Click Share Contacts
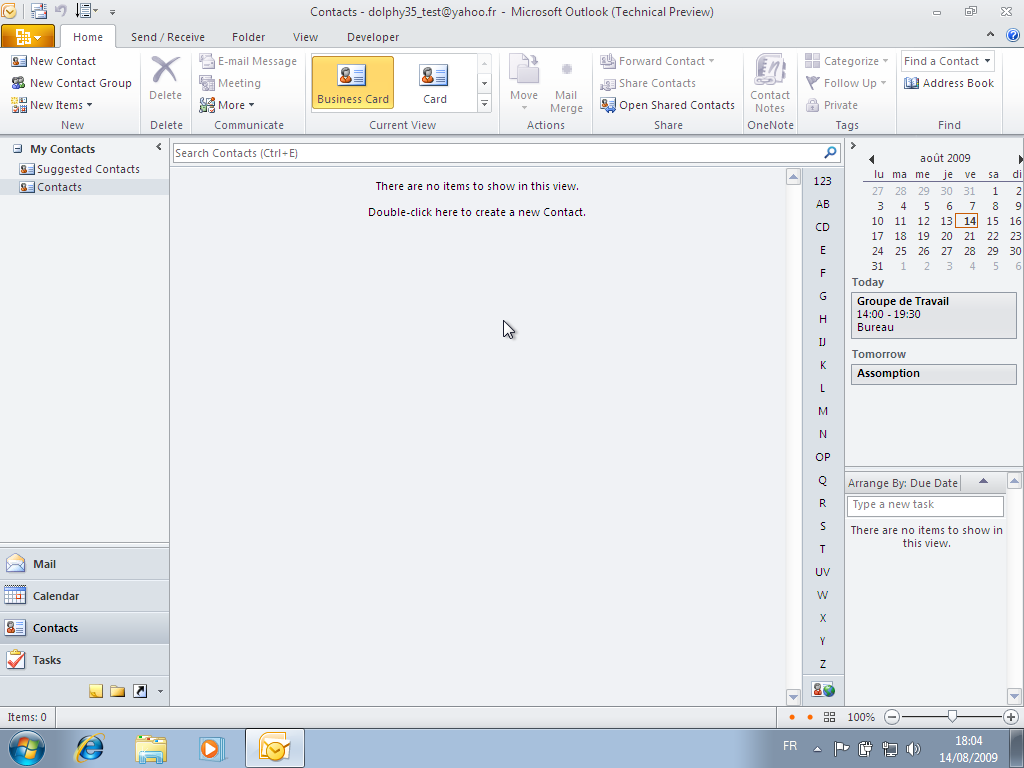Viewport: 1024px width, 768px height. [648, 83]
